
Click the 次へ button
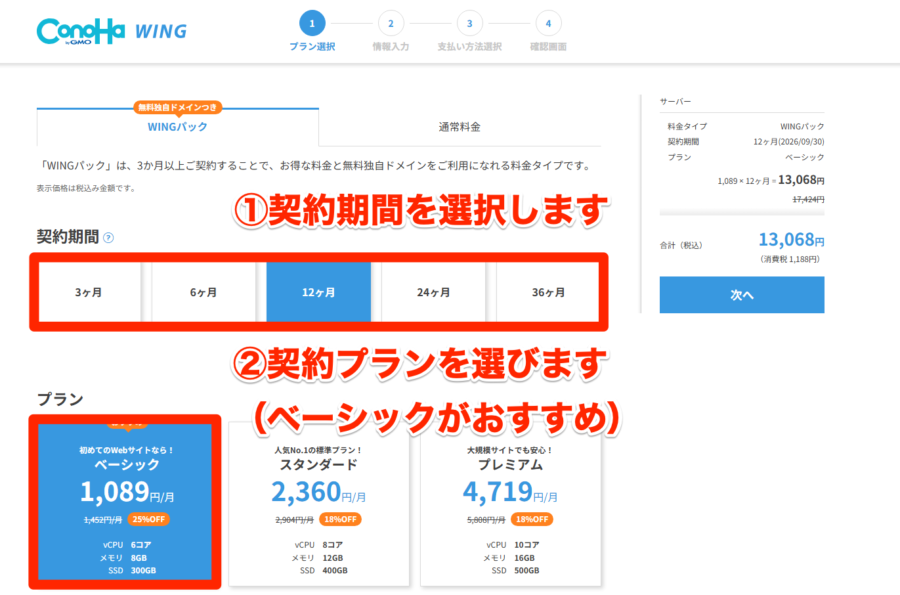pos(741,294)
